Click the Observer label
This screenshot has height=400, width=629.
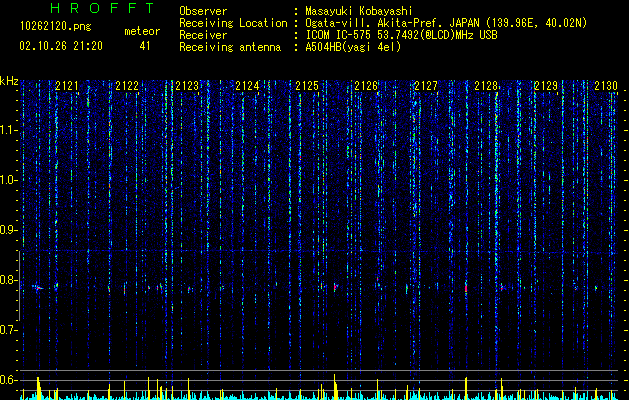203,11
